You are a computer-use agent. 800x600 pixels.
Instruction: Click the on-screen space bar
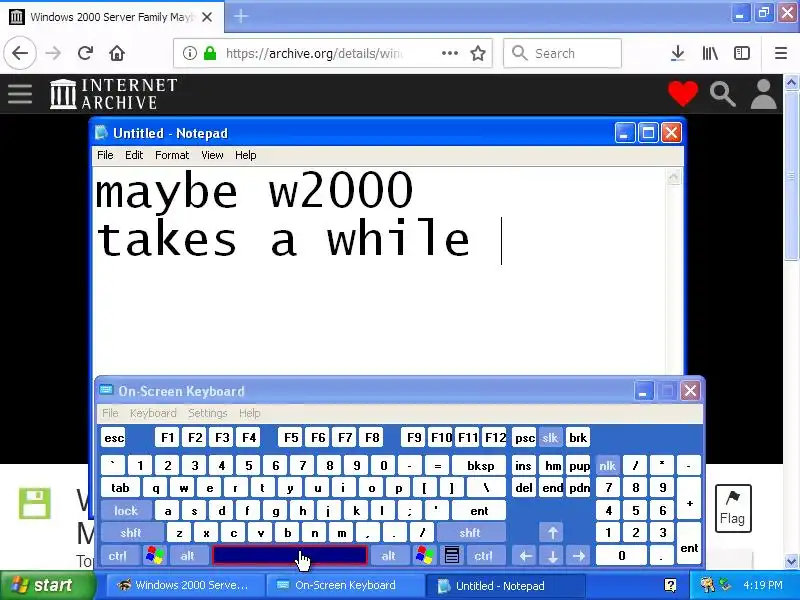point(289,556)
